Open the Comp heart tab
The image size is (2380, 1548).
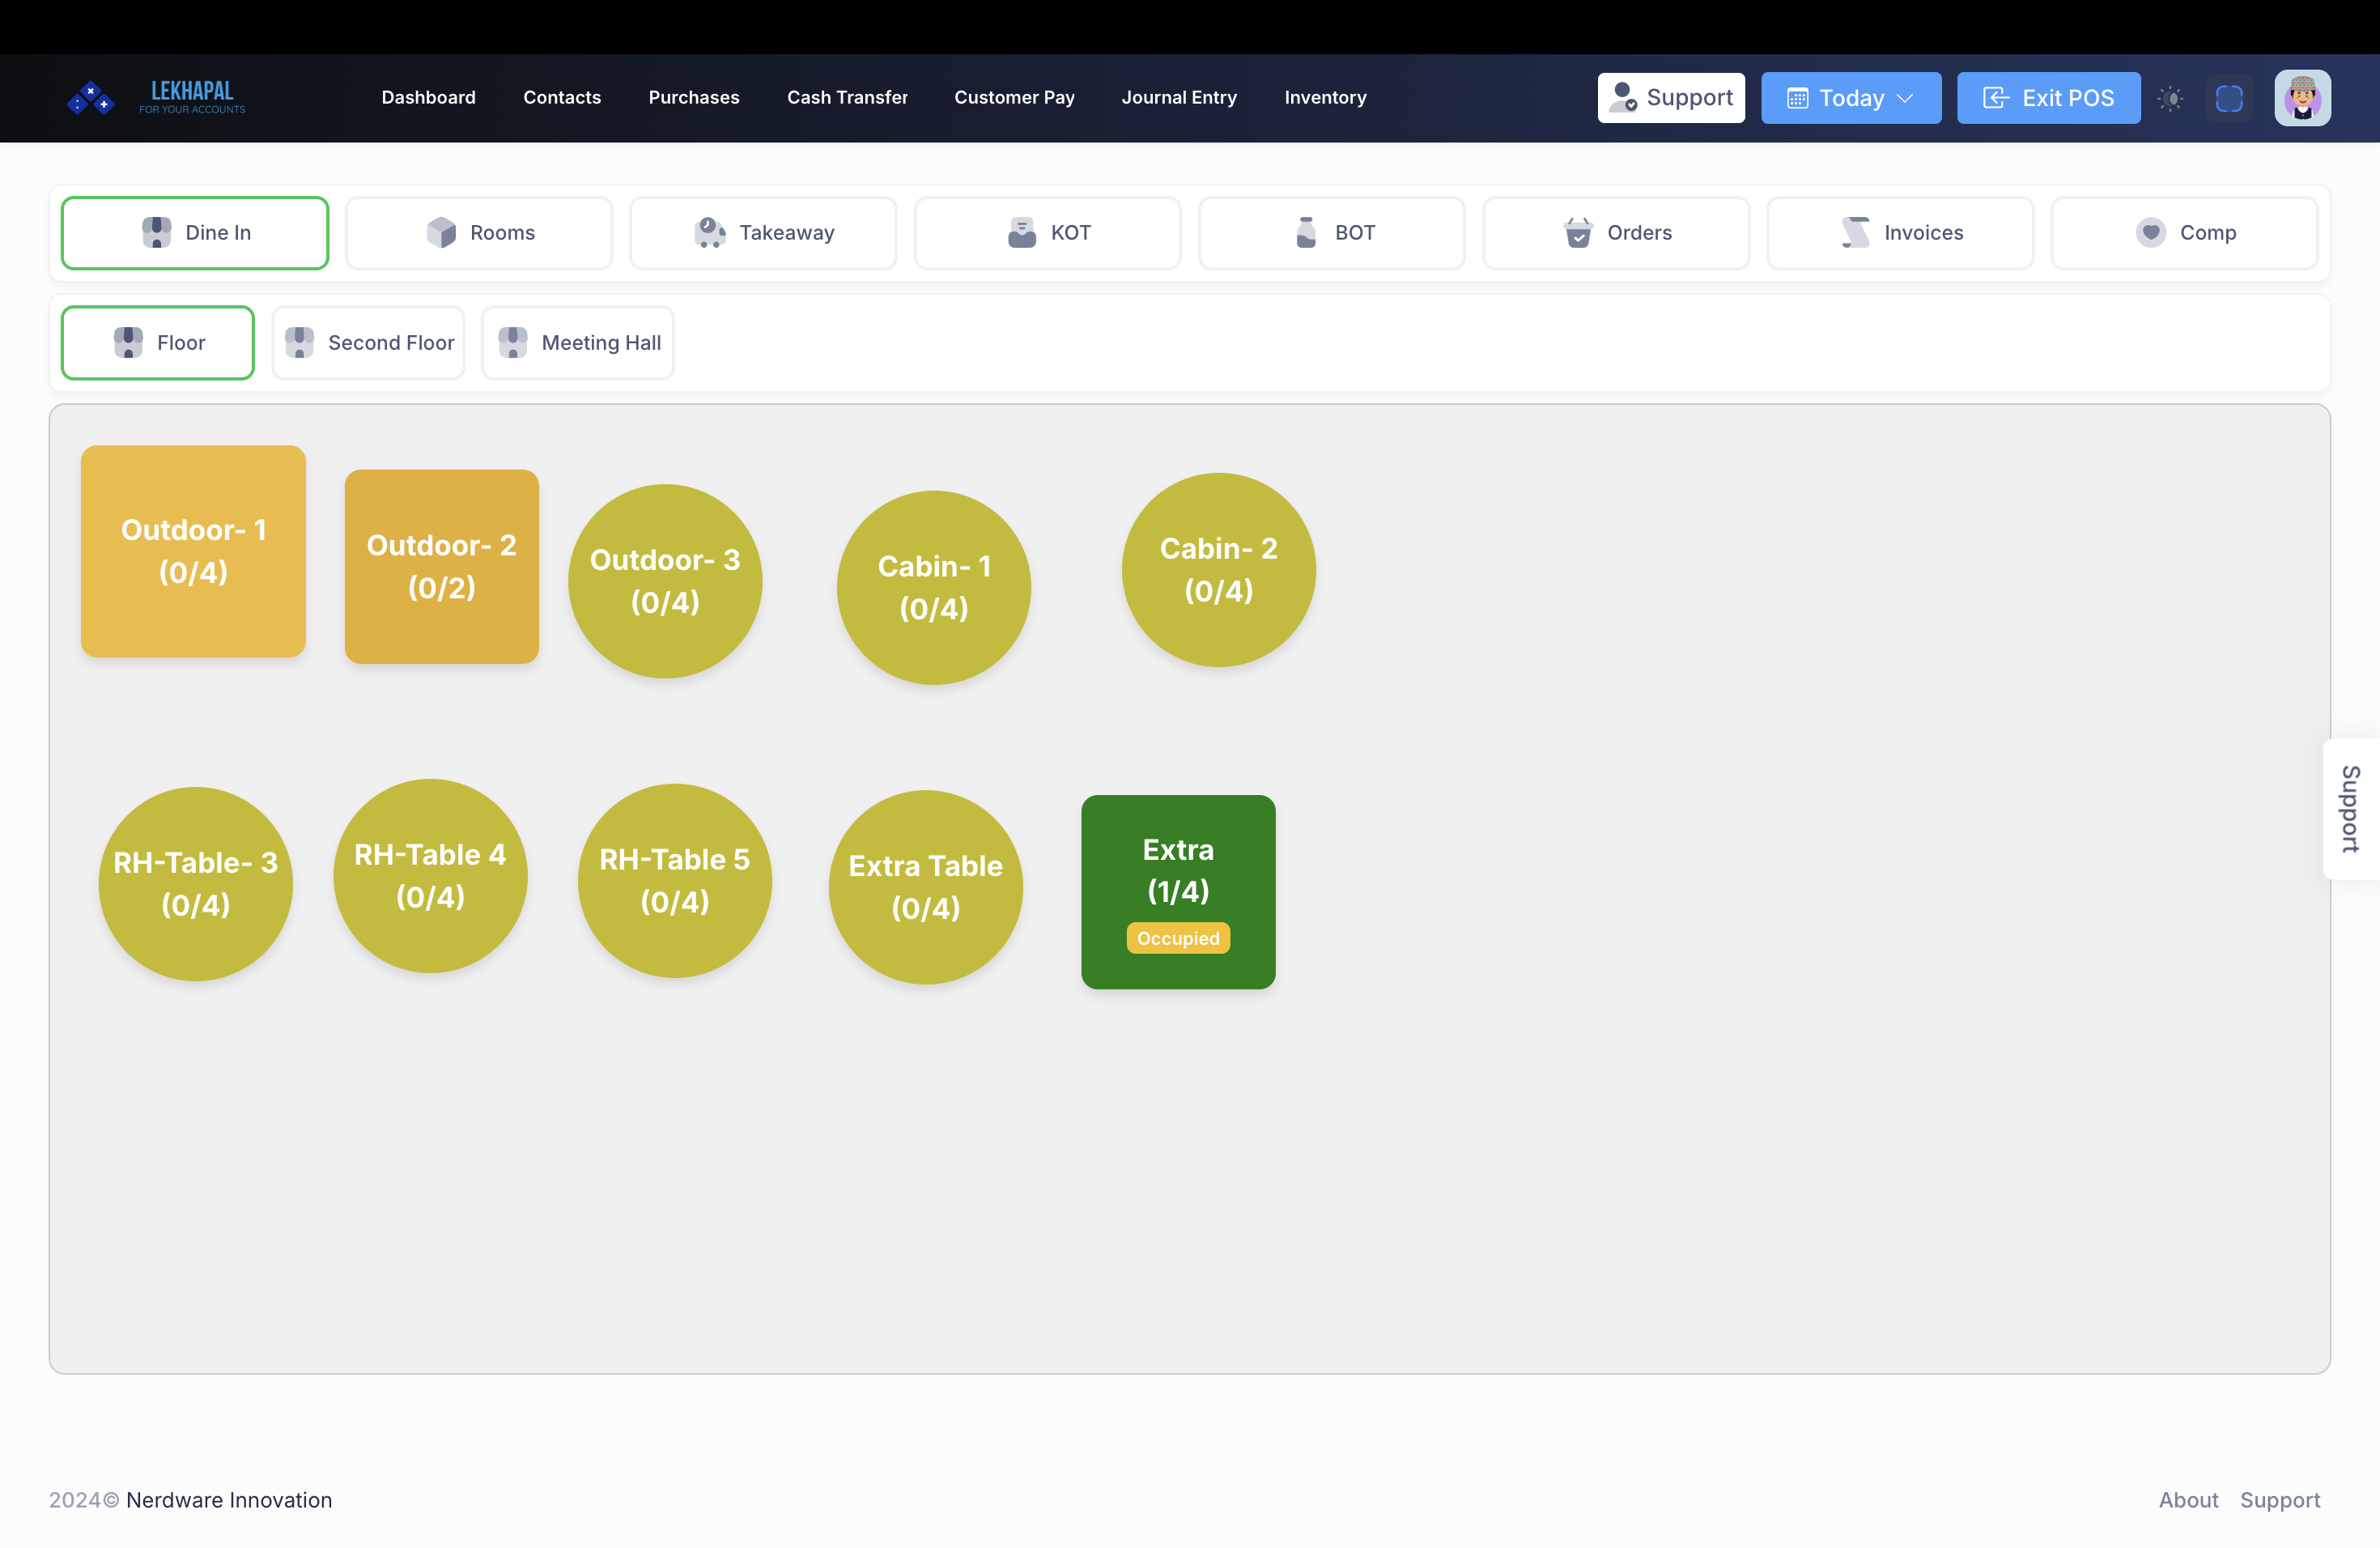coord(2184,233)
